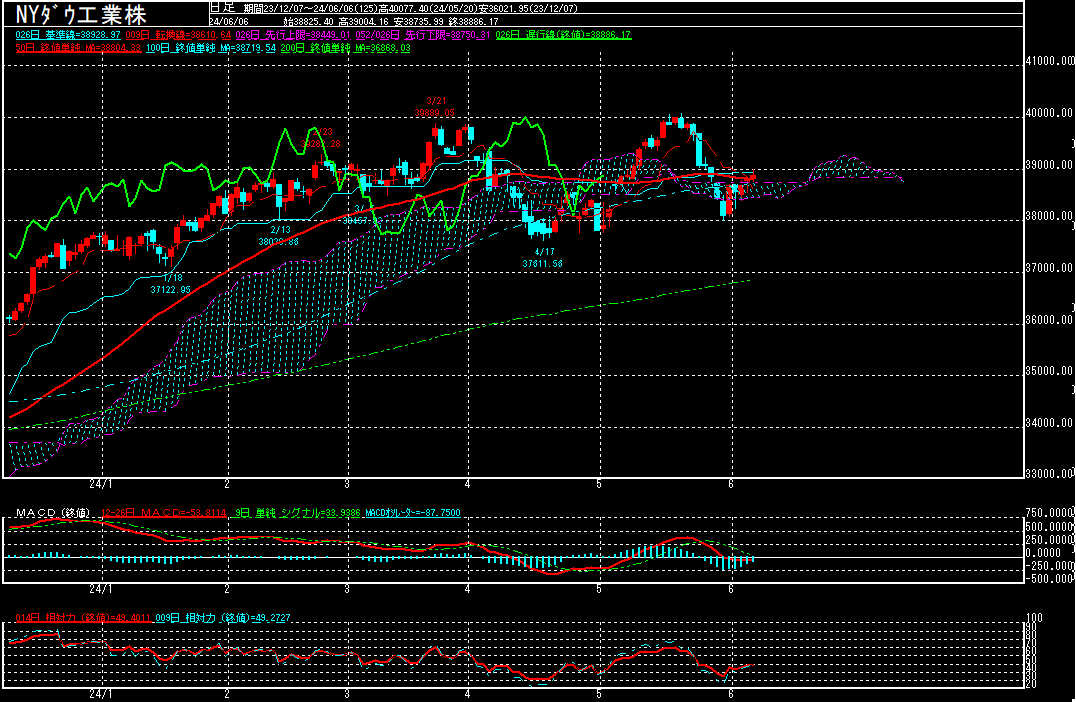The image size is (1076, 702).
Task: Click the 39889.05 peak price annotation
Action: point(434,113)
